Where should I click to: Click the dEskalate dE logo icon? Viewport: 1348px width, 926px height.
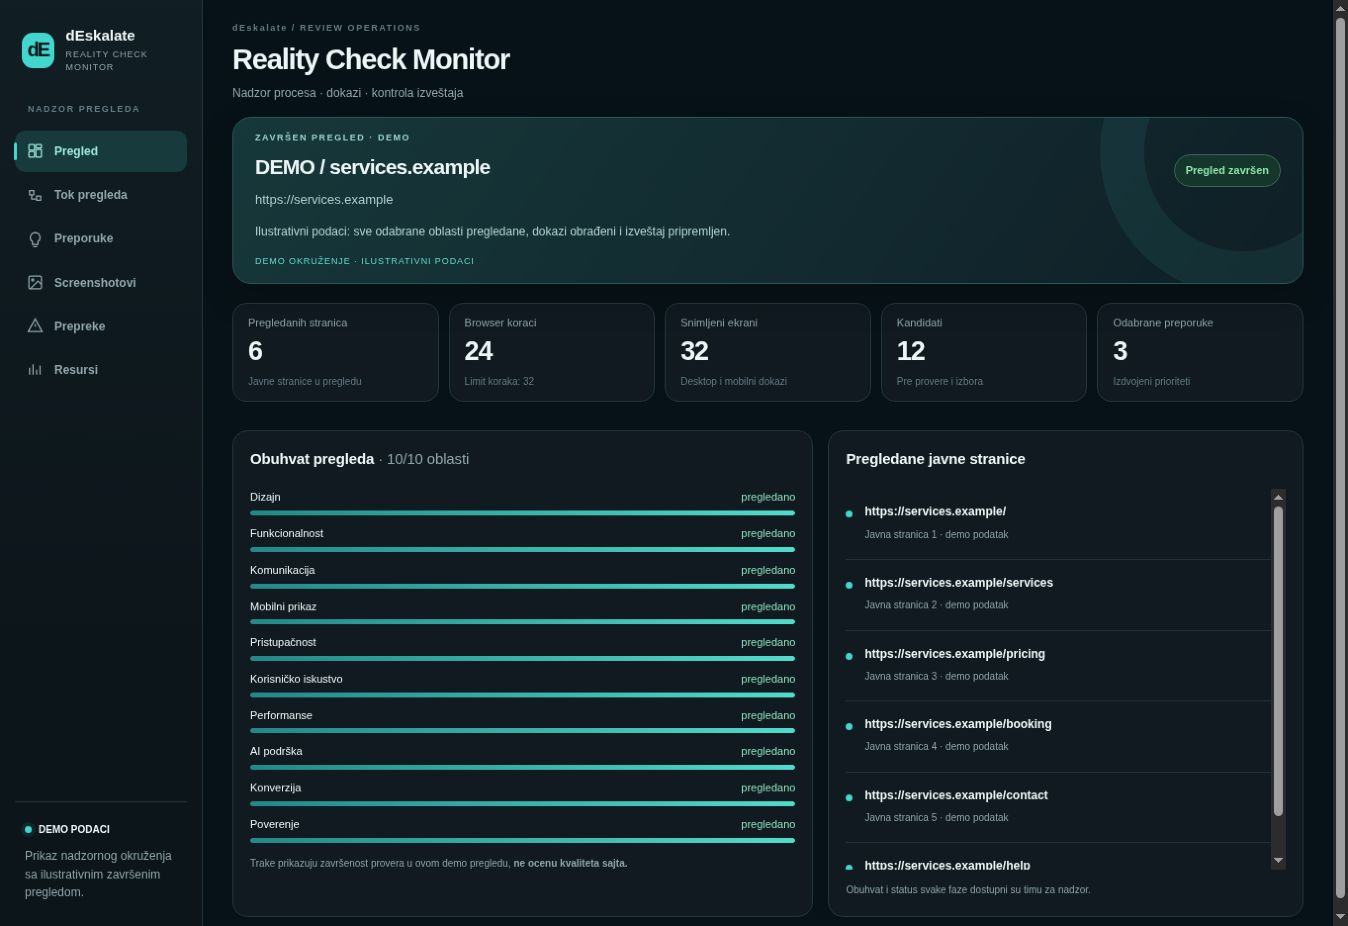click(x=38, y=50)
